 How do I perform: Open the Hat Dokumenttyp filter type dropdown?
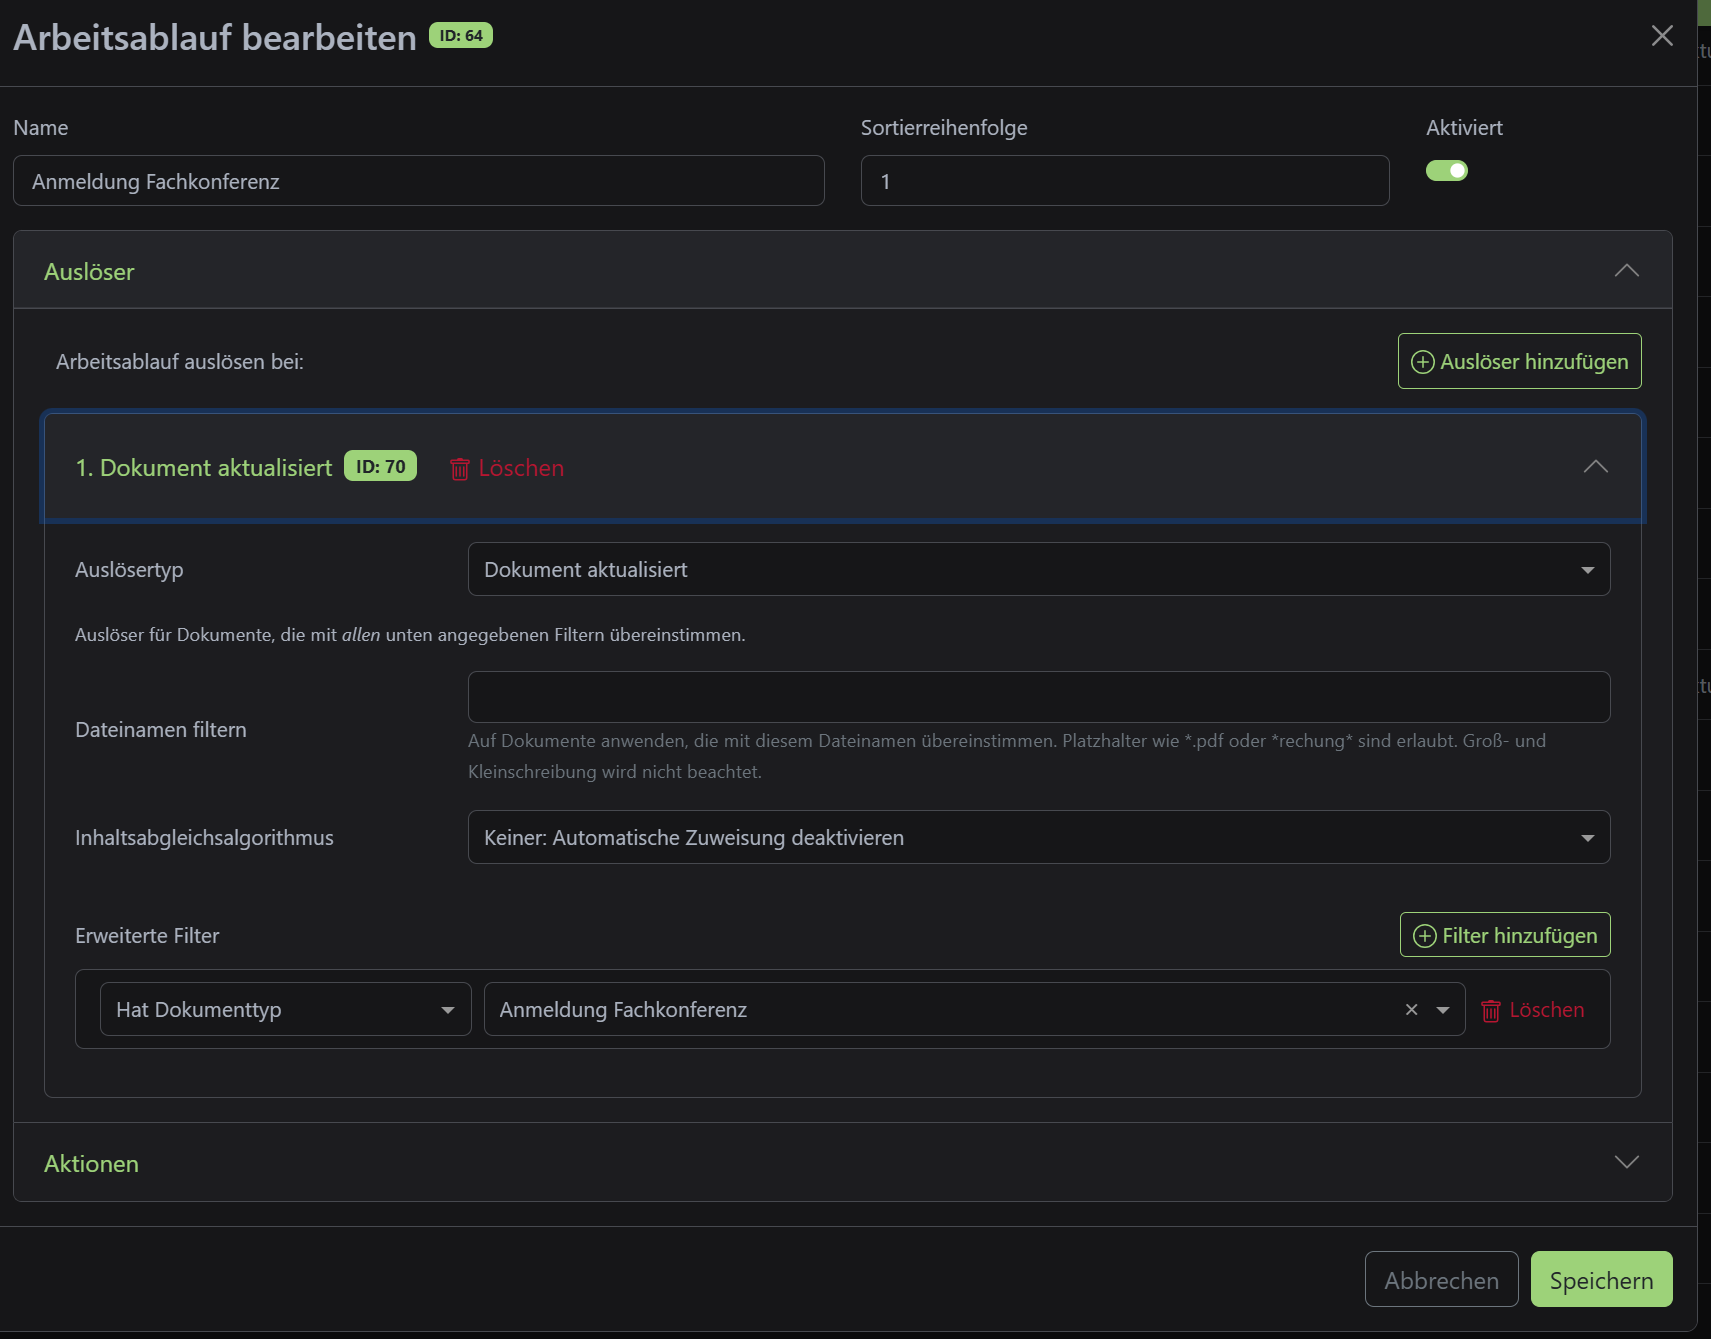pyautogui.click(x=285, y=1009)
